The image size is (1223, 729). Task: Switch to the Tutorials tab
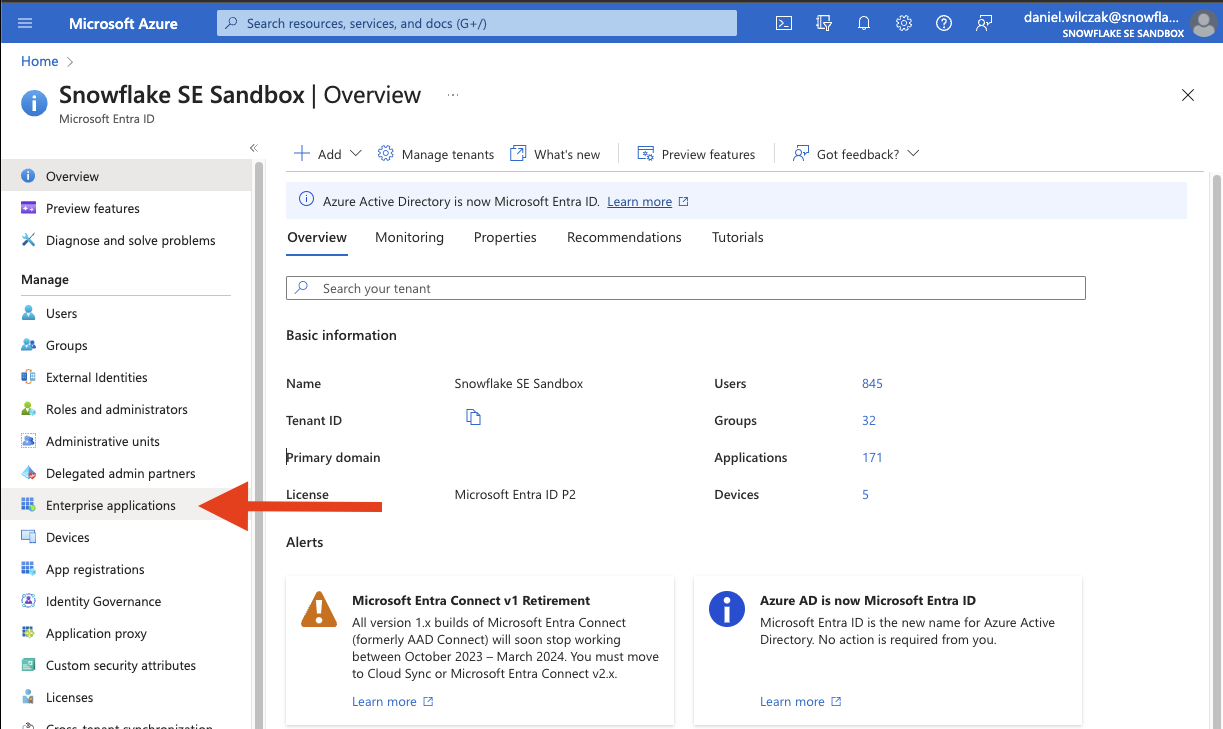point(738,237)
